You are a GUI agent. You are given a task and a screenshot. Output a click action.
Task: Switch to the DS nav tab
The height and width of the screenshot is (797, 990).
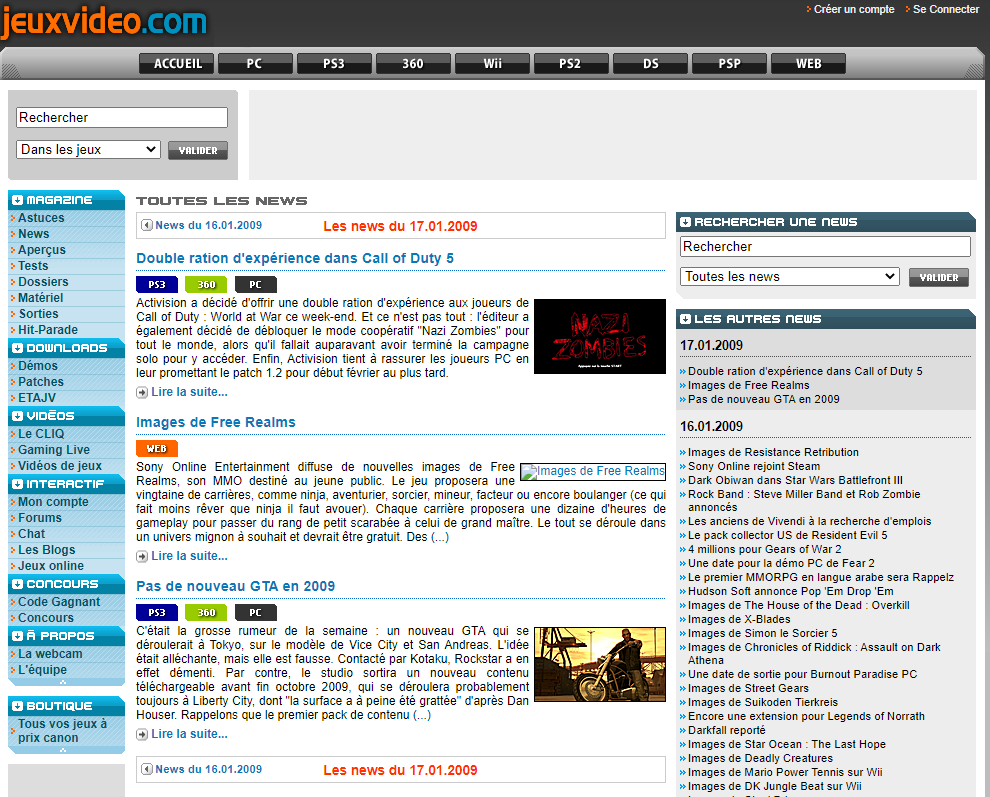click(650, 64)
